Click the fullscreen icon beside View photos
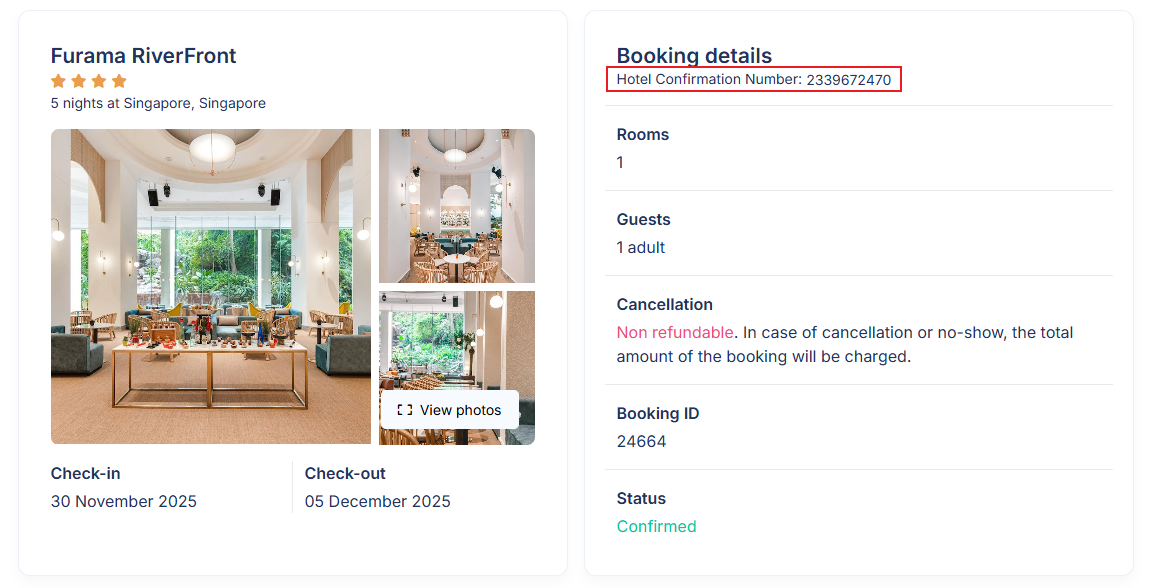 [x=405, y=410]
